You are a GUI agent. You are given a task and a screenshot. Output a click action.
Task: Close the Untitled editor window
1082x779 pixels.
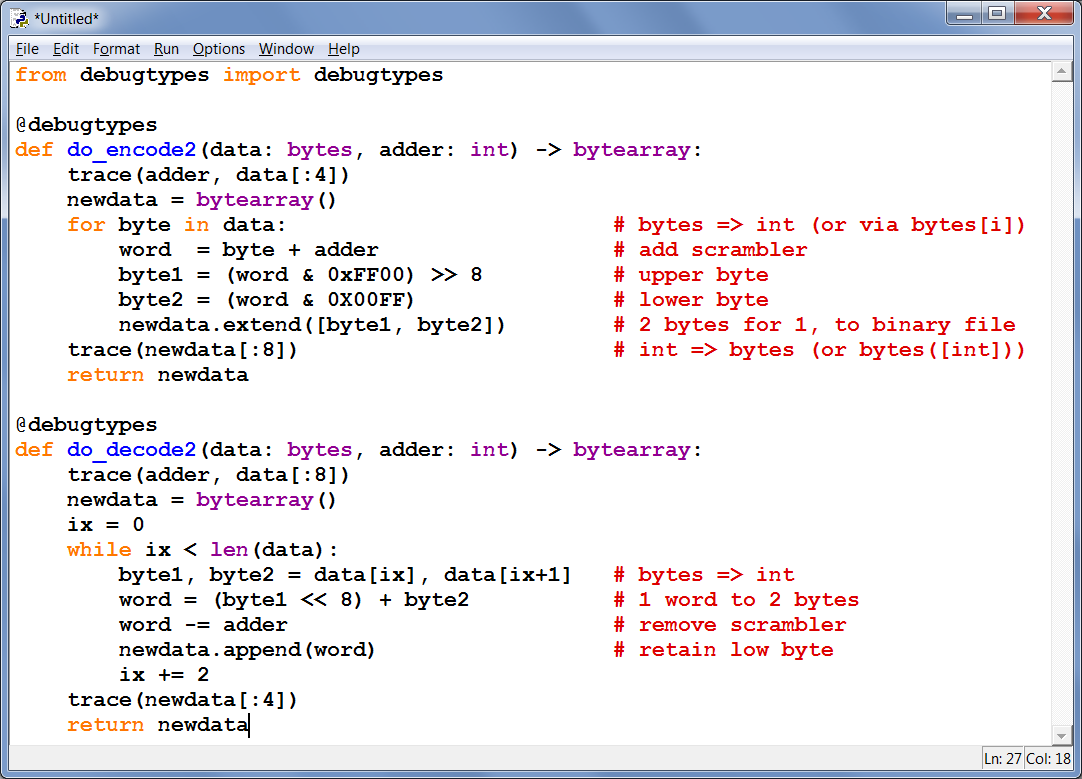tap(1042, 14)
